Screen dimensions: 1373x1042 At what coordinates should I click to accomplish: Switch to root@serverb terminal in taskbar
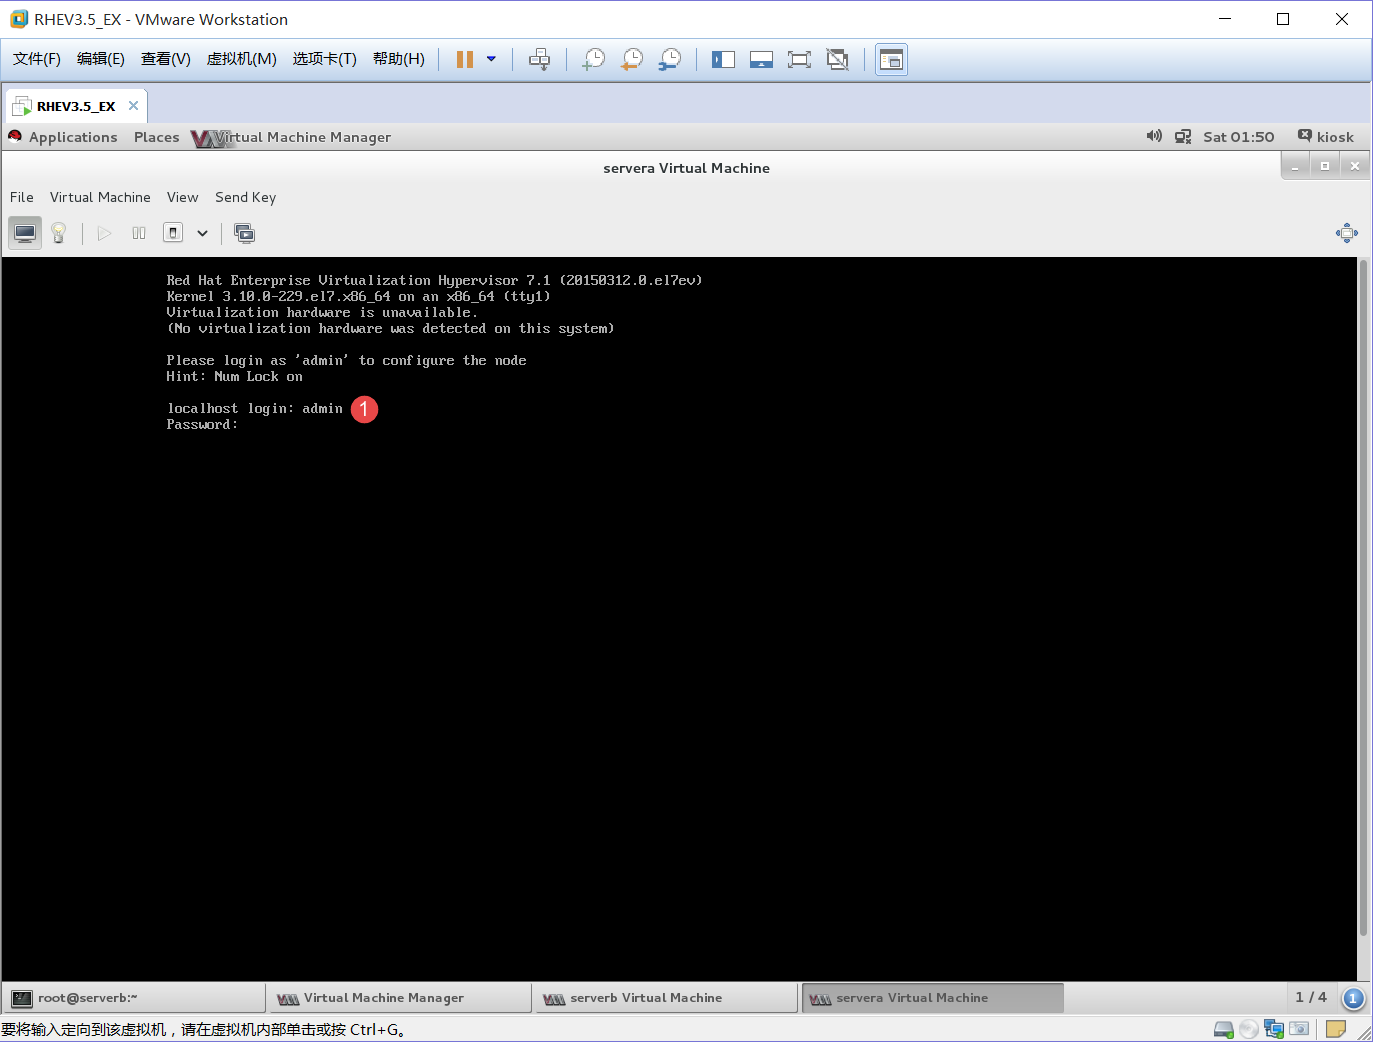click(x=135, y=998)
